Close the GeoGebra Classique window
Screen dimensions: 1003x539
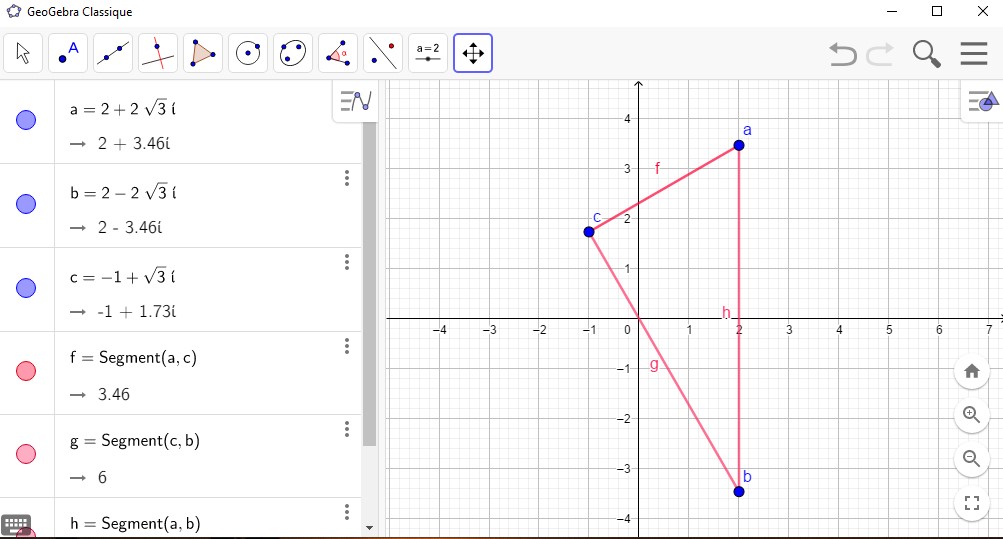[x=983, y=11]
